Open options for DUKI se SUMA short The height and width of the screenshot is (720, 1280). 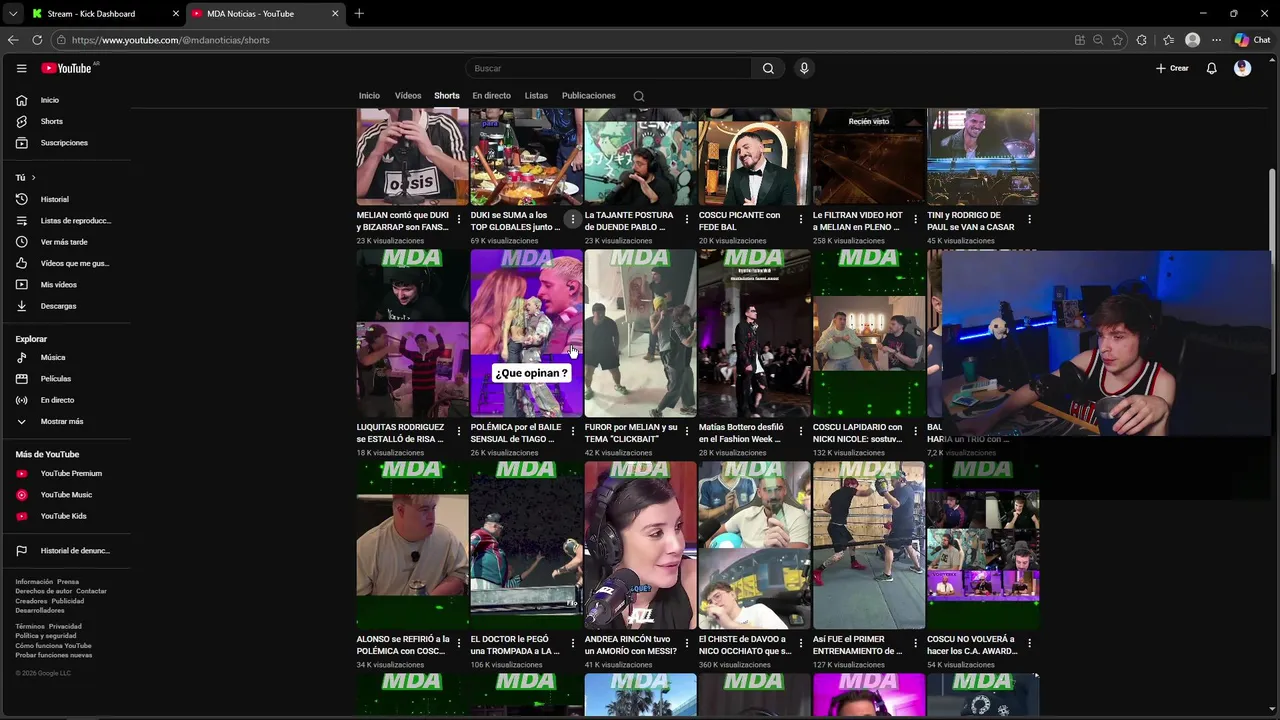pyautogui.click(x=573, y=219)
